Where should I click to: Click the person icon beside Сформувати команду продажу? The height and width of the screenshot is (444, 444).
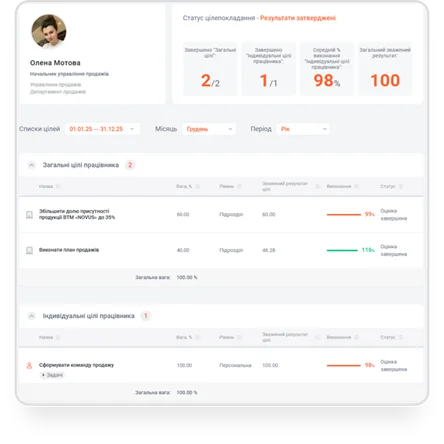(x=29, y=366)
